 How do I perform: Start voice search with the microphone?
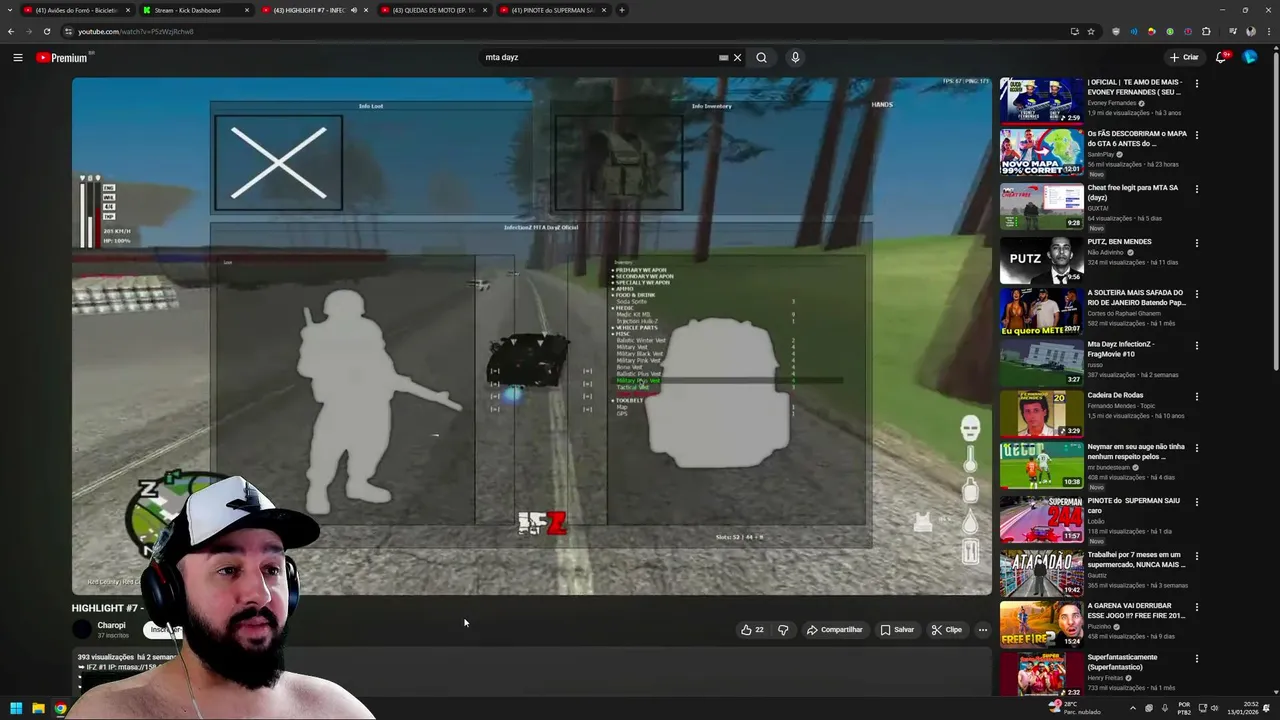(795, 57)
